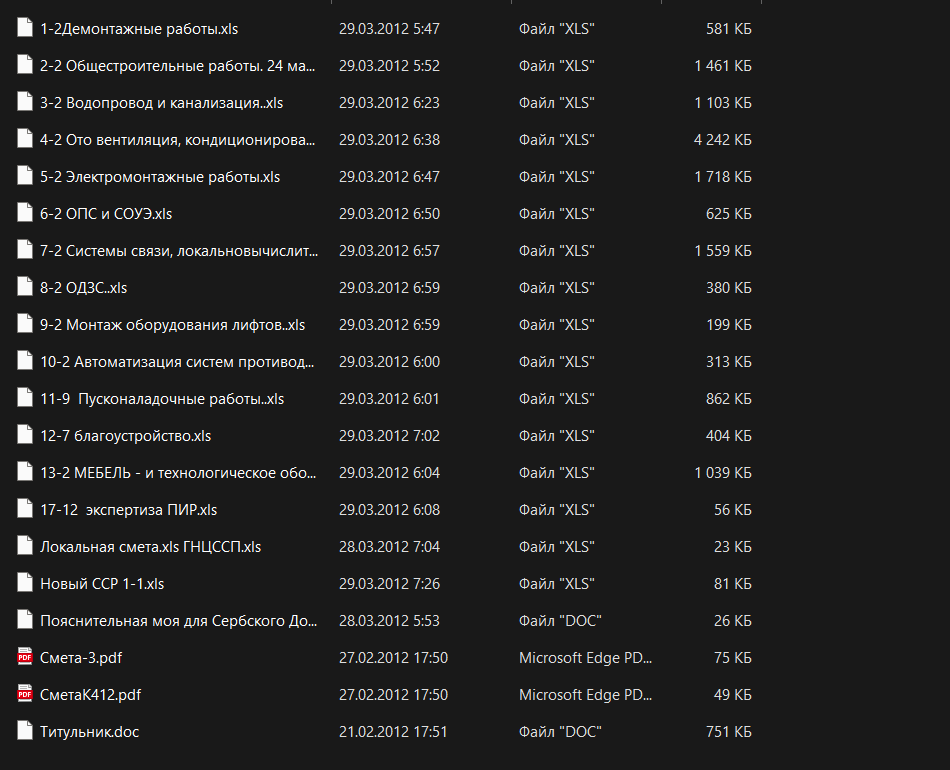Select 2-2 Общестроительные работы file name

[177, 66]
